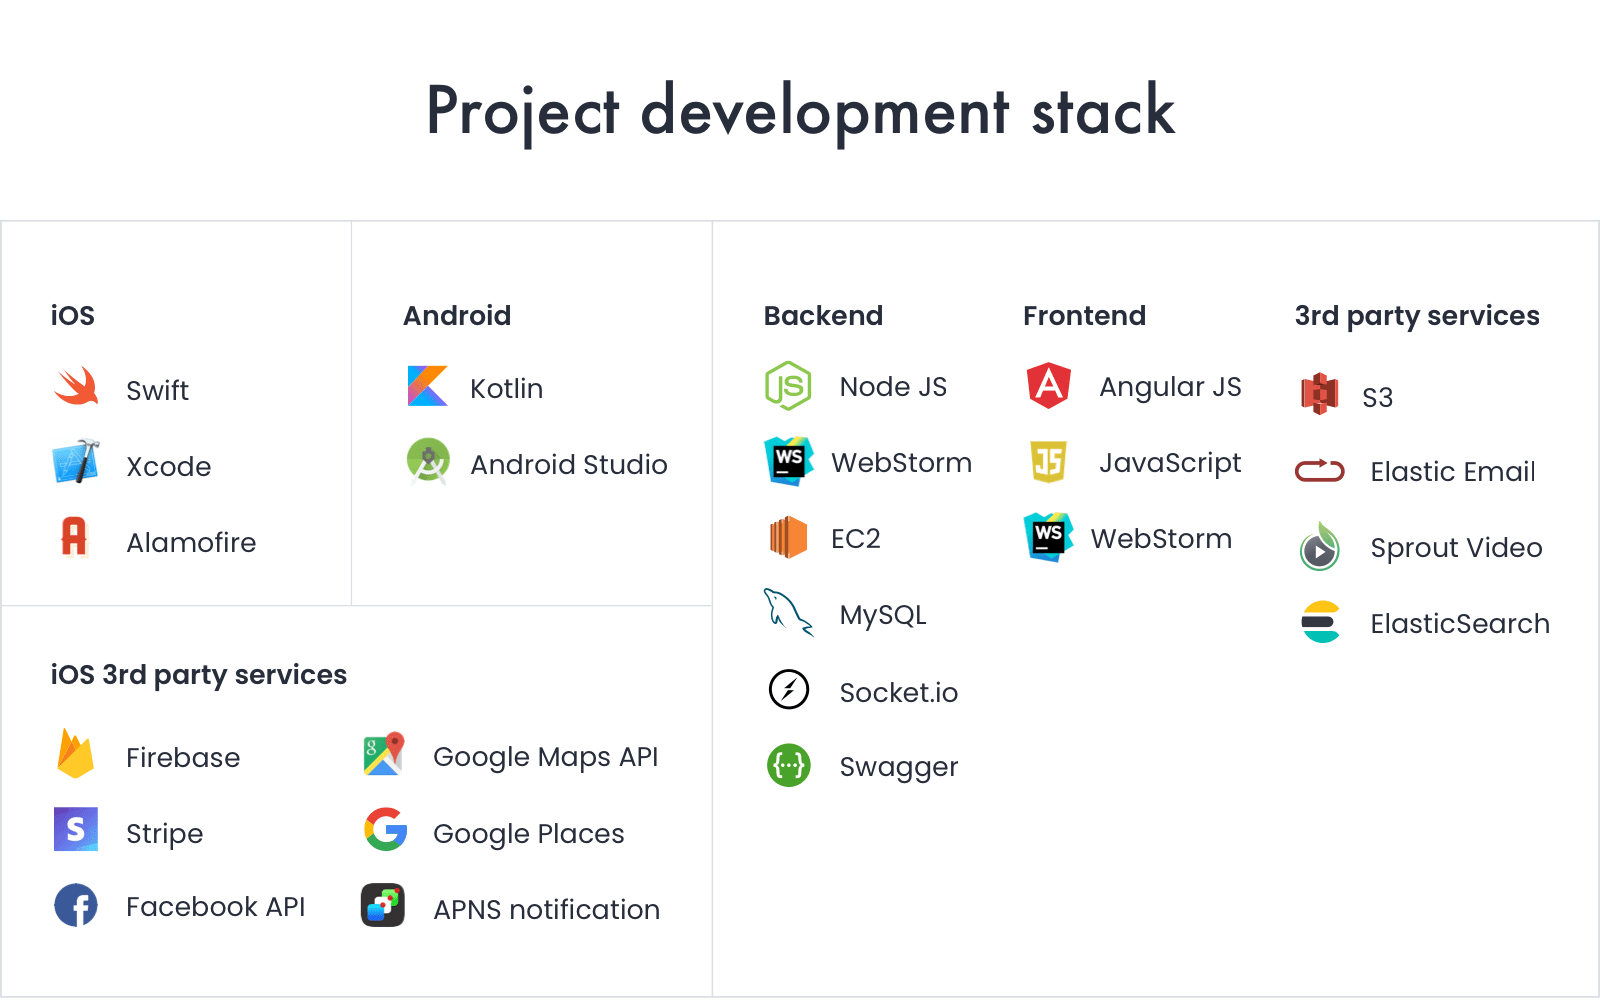Click the Socket.io lightning circle icon
The width and height of the screenshot is (1600, 1000).
point(789,689)
